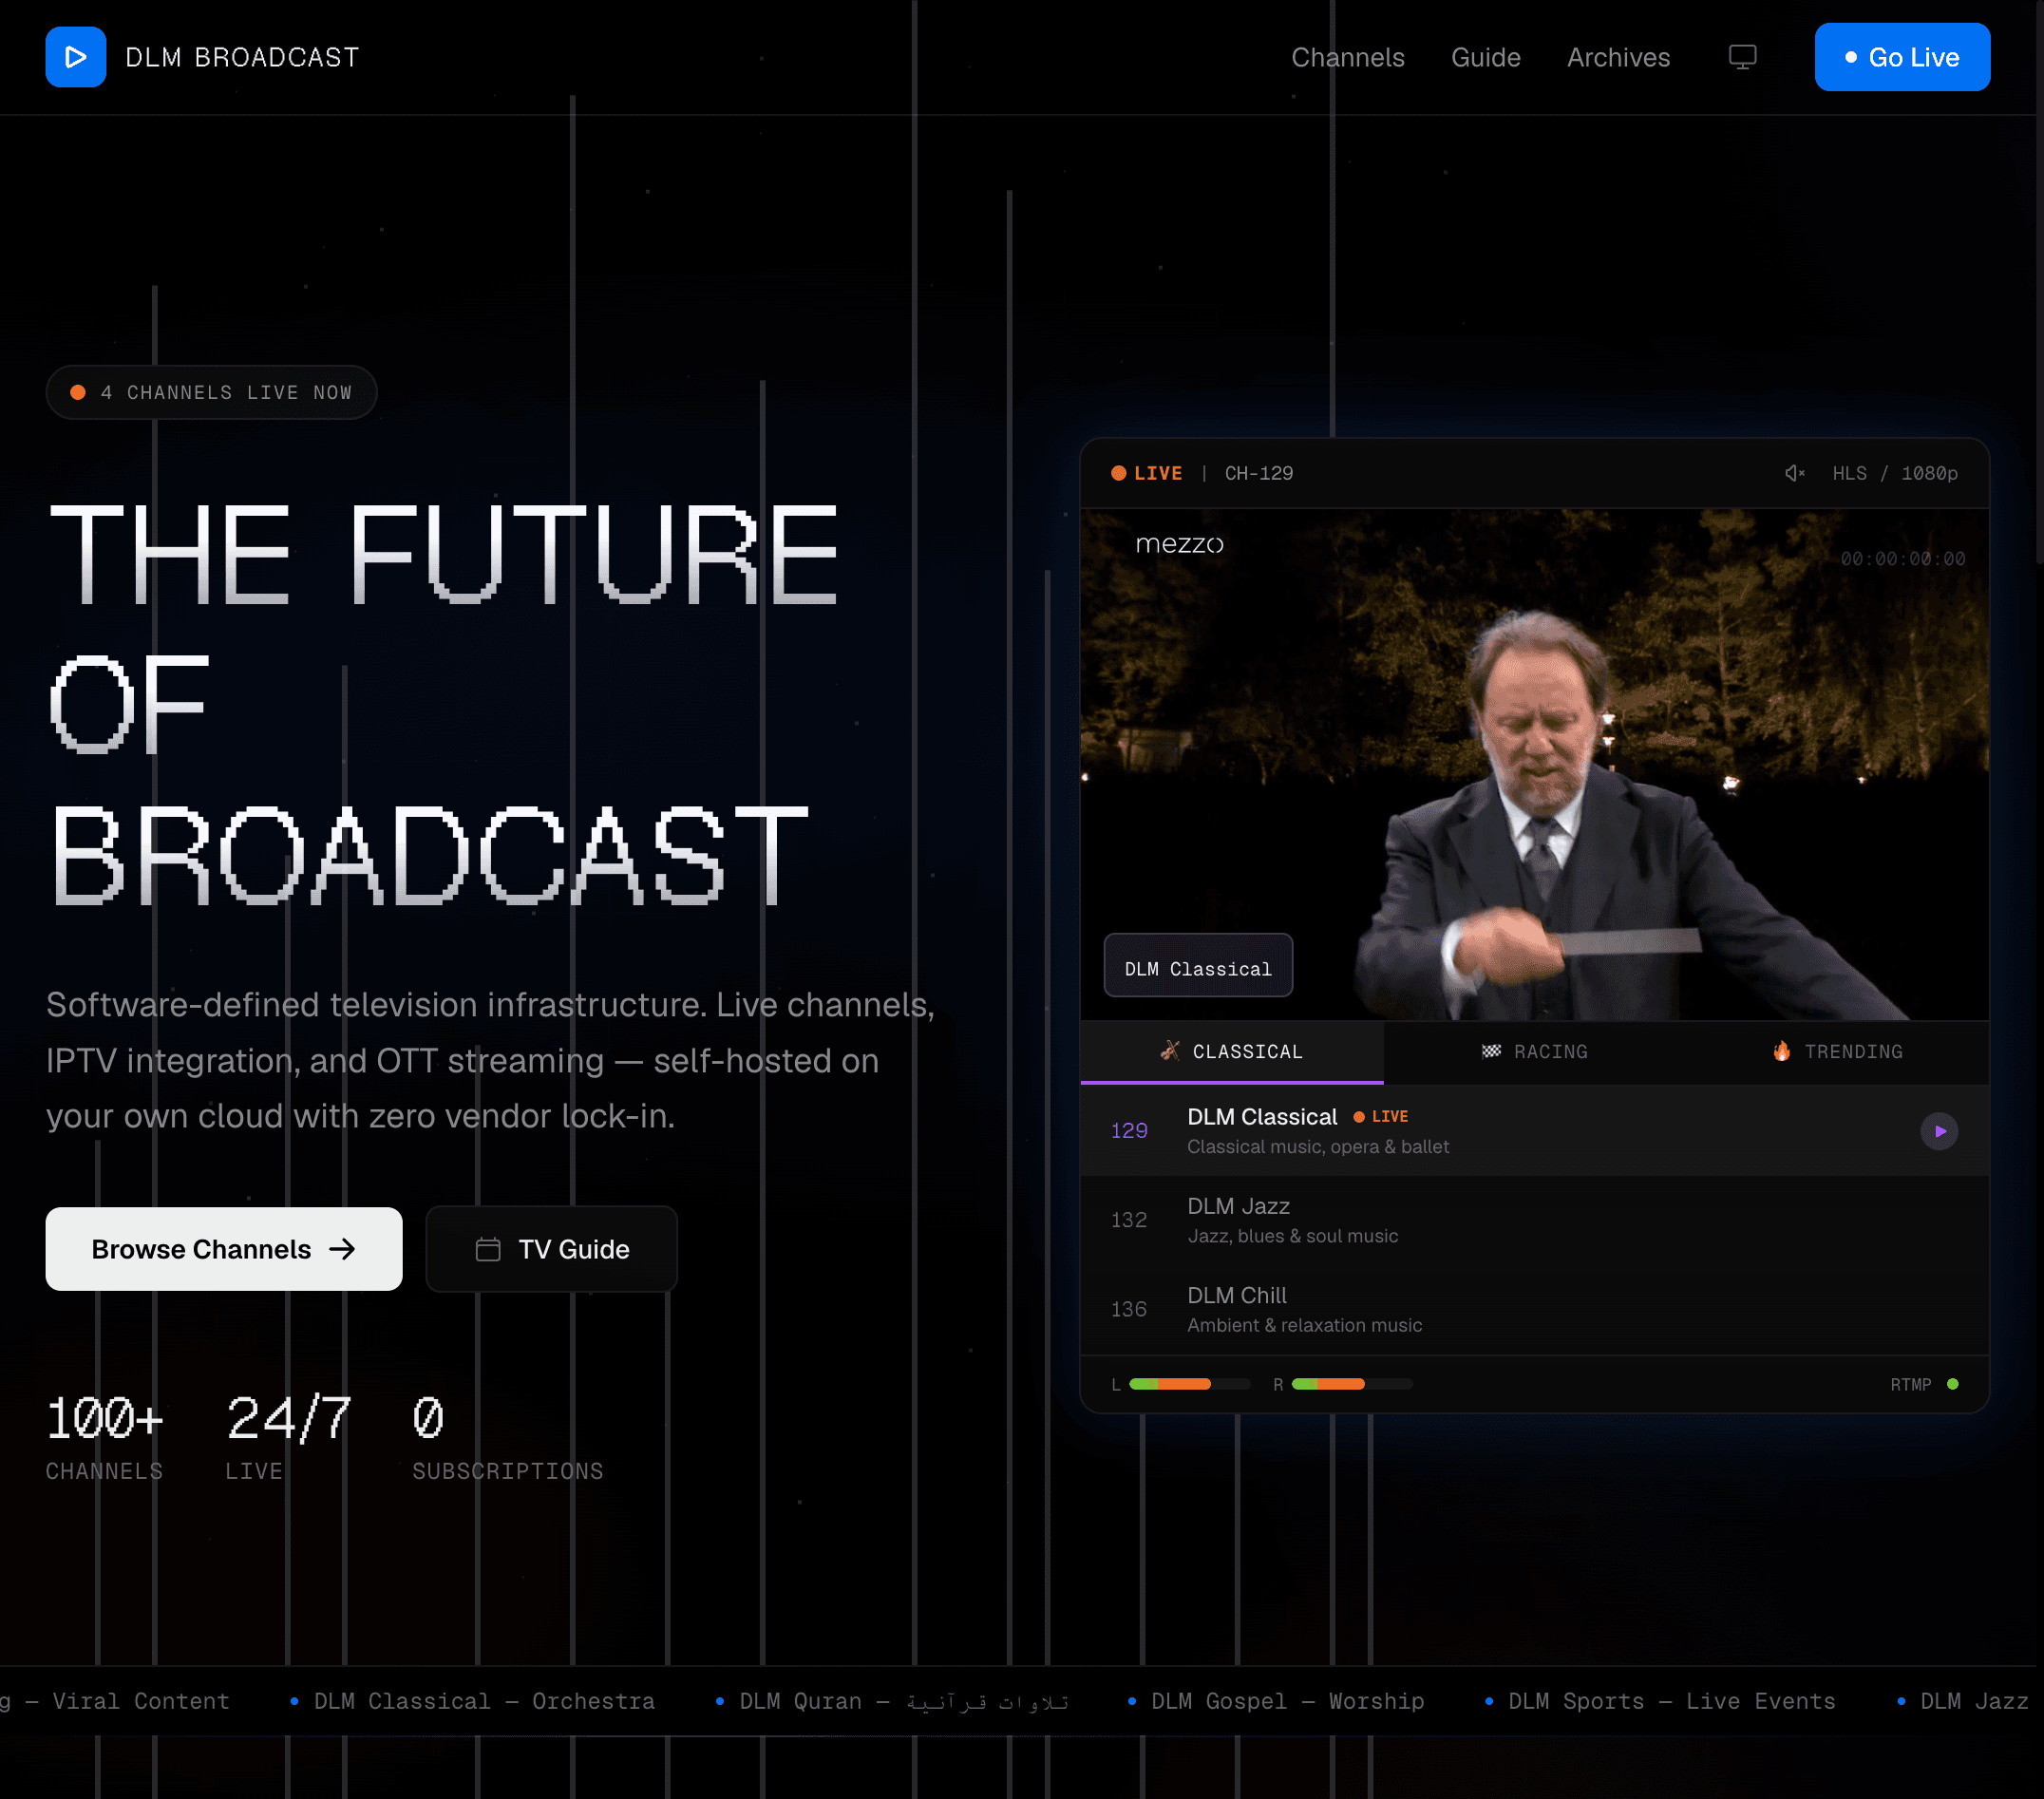
Task: Open the Channels nav link
Action: [x=1347, y=57]
